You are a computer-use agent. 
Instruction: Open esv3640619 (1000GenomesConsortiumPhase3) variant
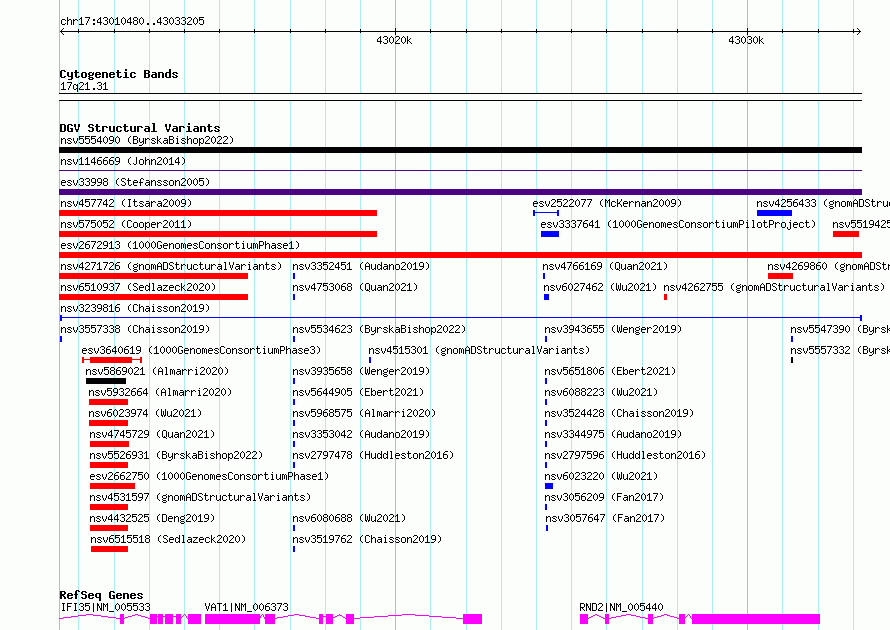tap(201, 350)
